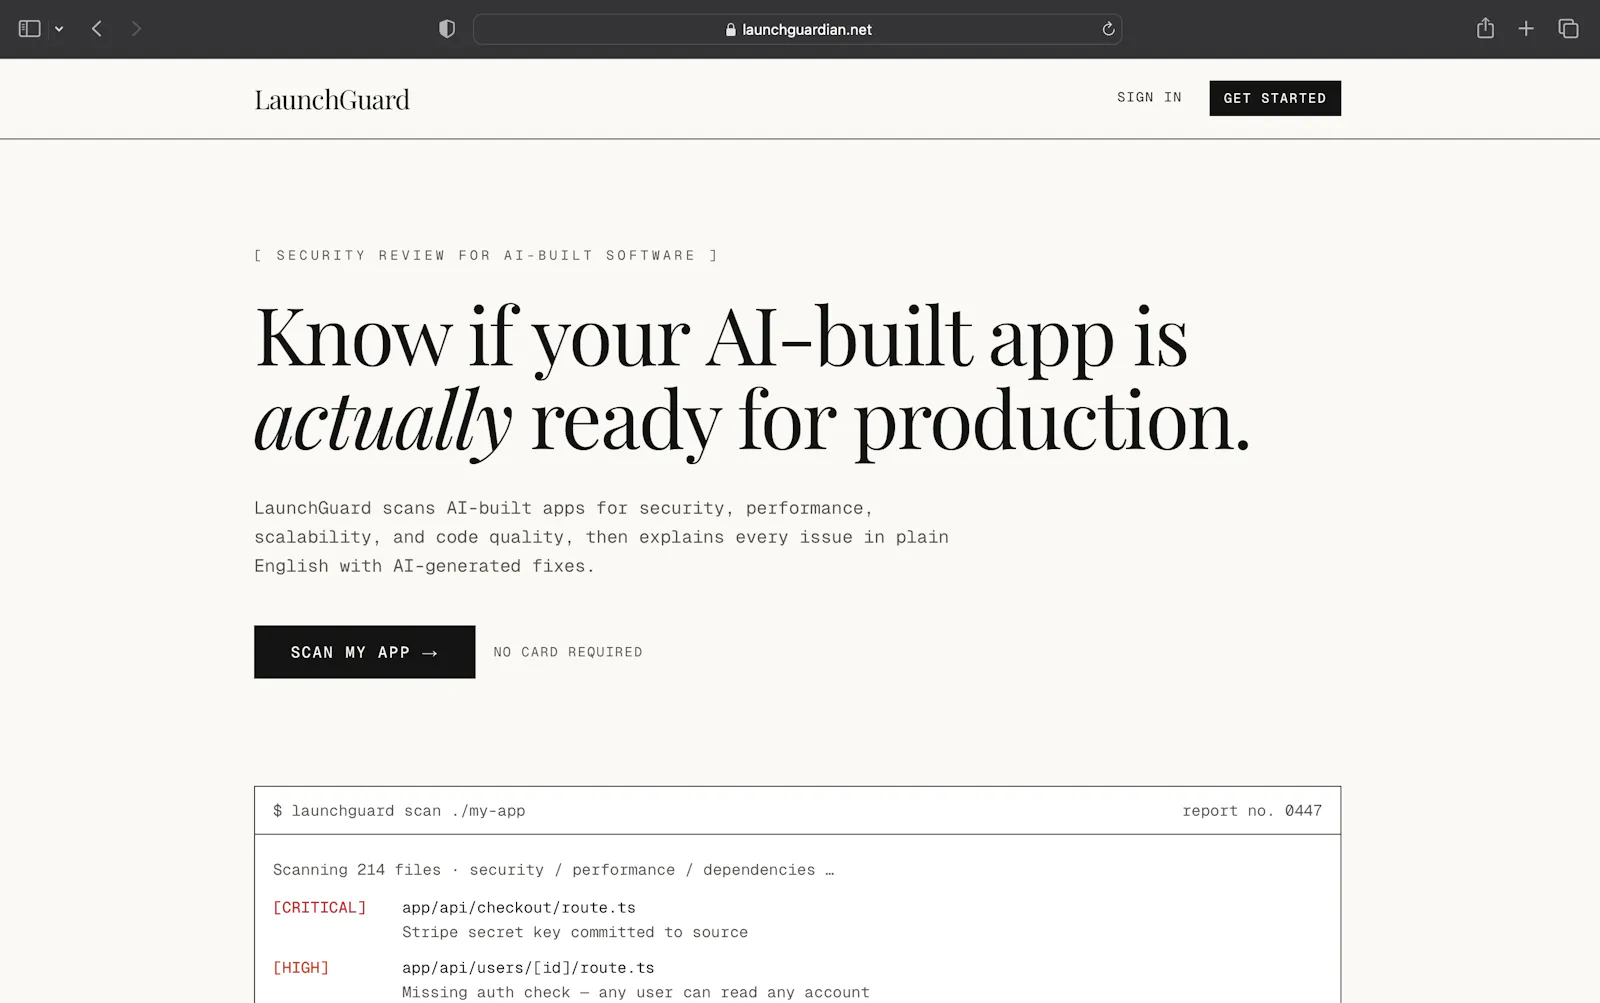
Task: Click the Get Started button
Action: click(x=1275, y=98)
